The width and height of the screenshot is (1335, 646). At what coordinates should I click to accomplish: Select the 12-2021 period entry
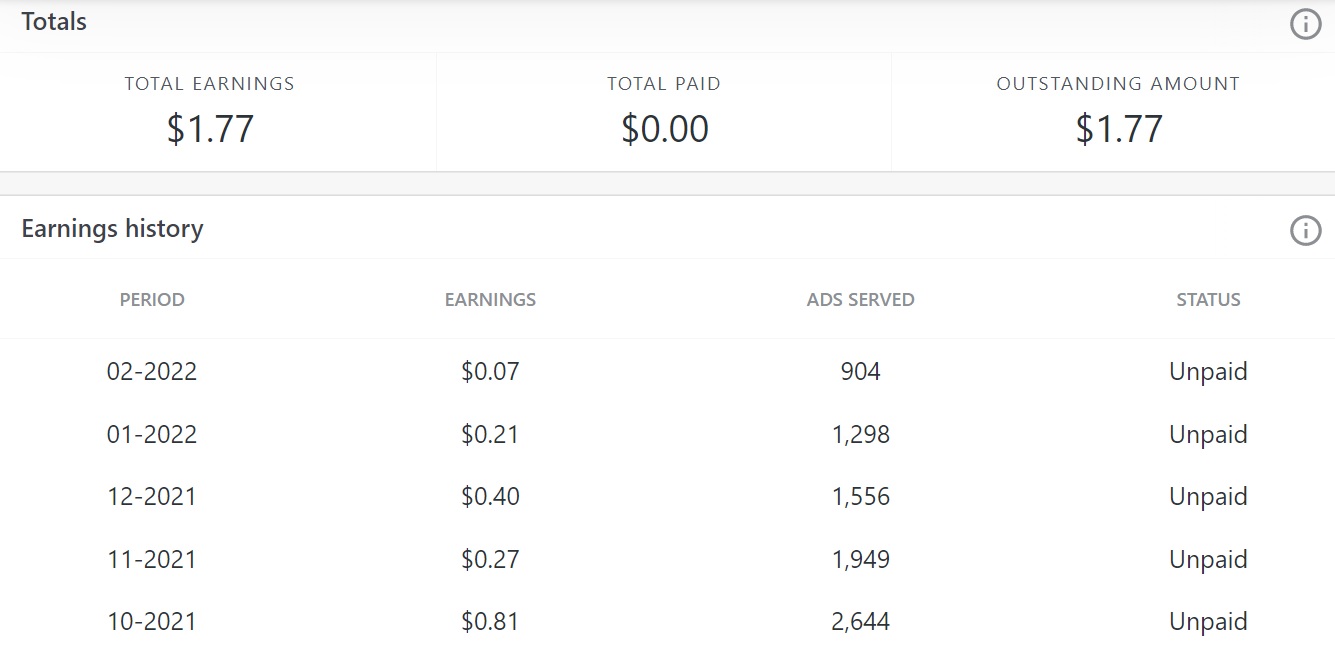(152, 497)
